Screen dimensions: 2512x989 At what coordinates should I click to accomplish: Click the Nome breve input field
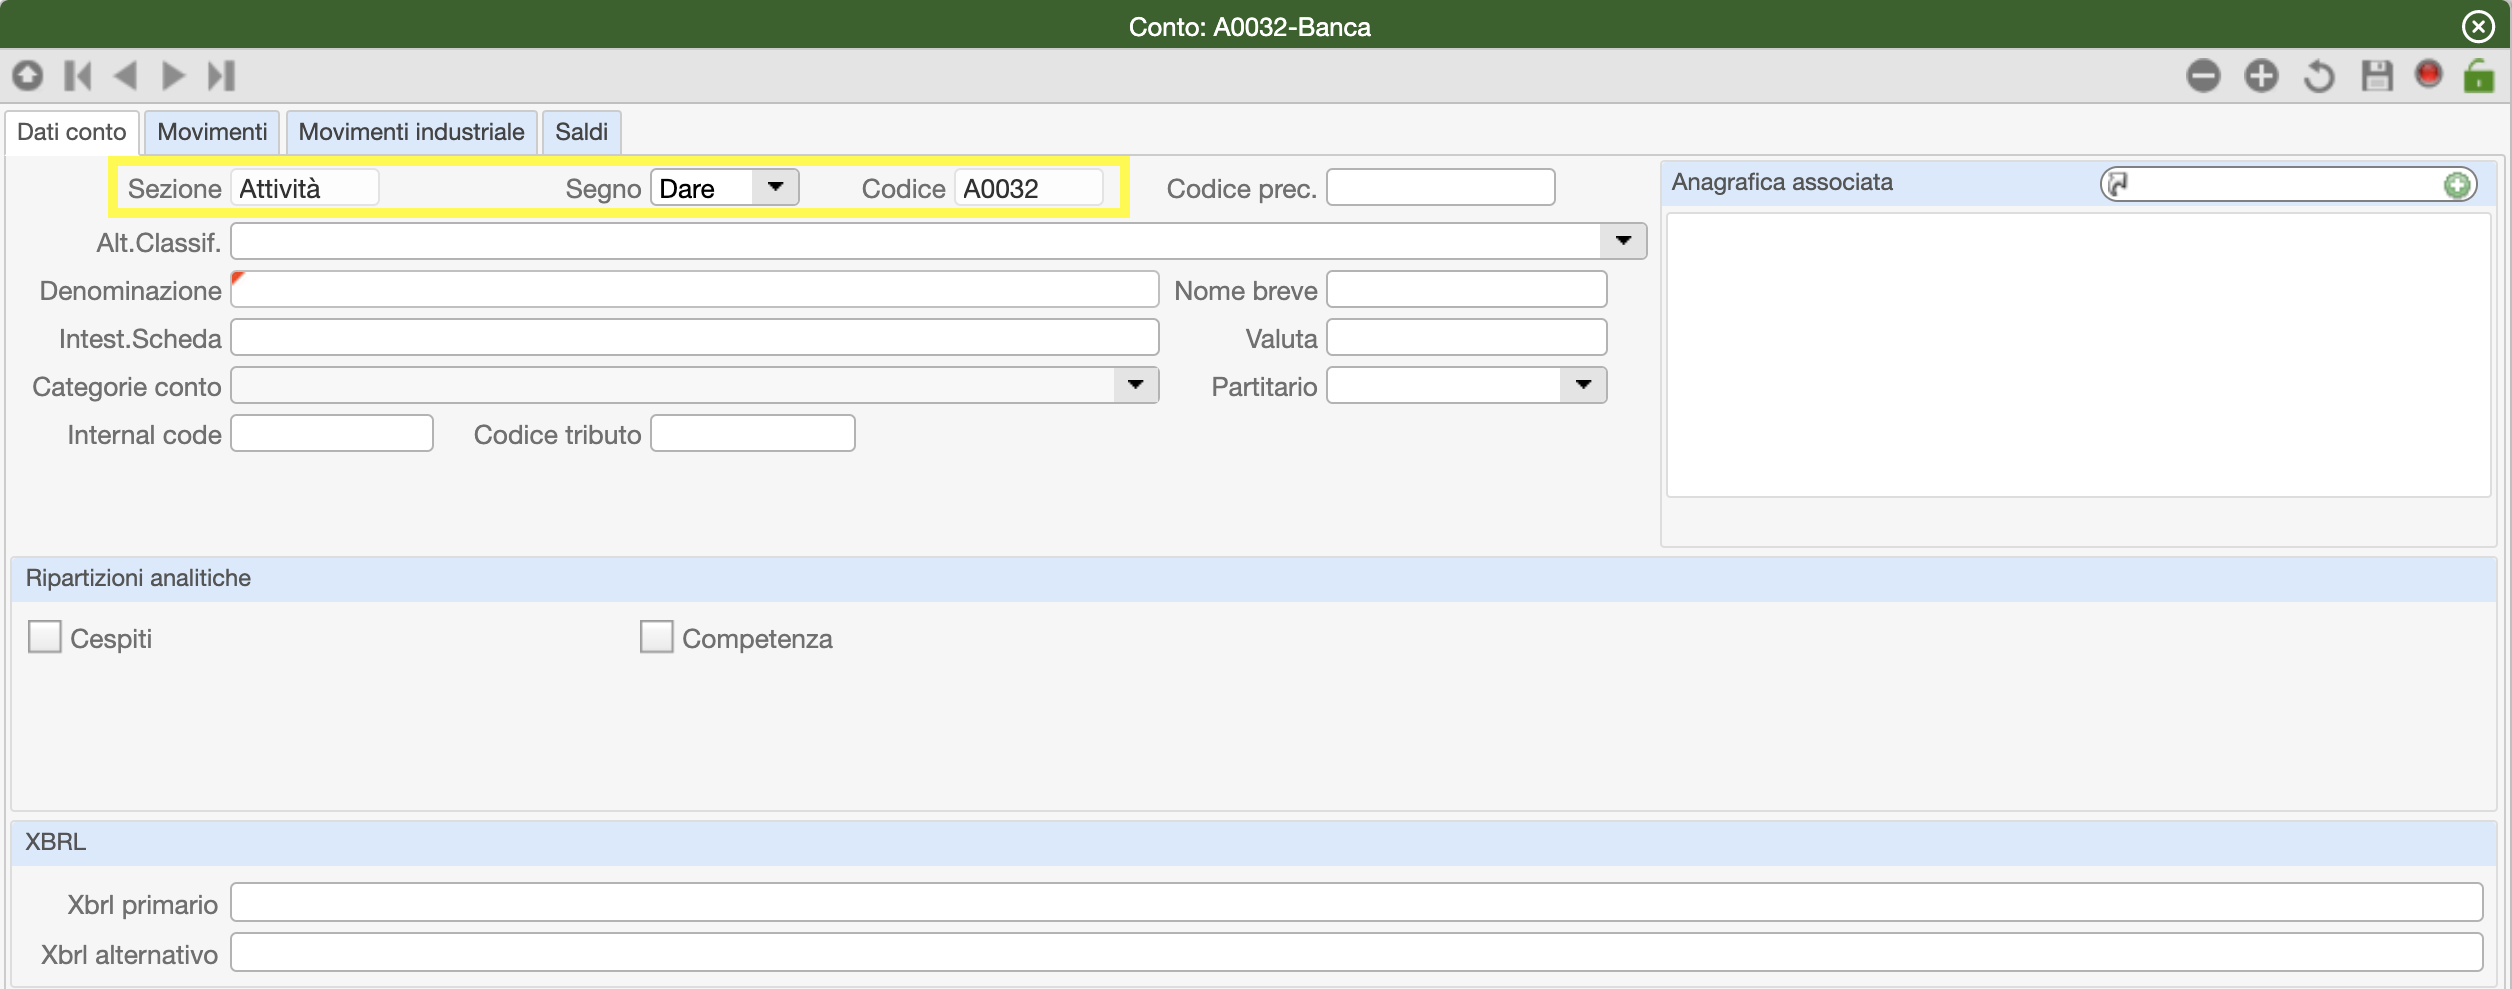pyautogui.click(x=1467, y=290)
